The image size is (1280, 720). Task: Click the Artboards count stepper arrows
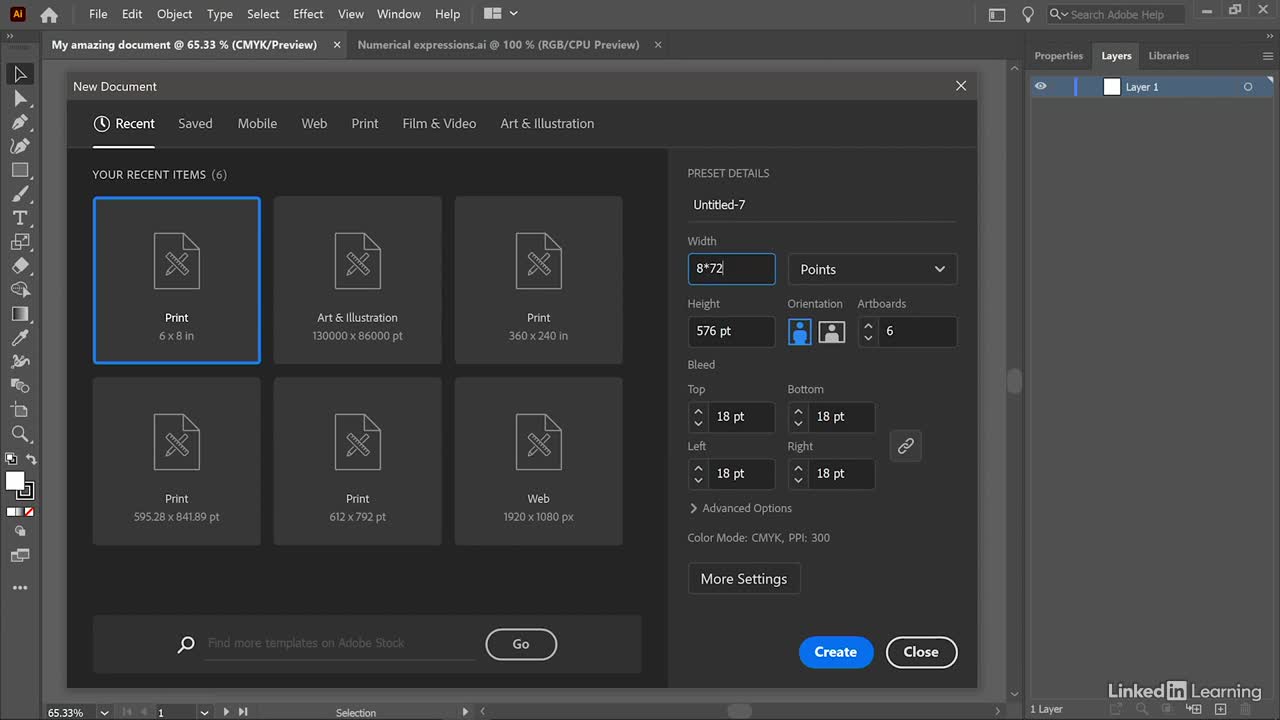[868, 332]
